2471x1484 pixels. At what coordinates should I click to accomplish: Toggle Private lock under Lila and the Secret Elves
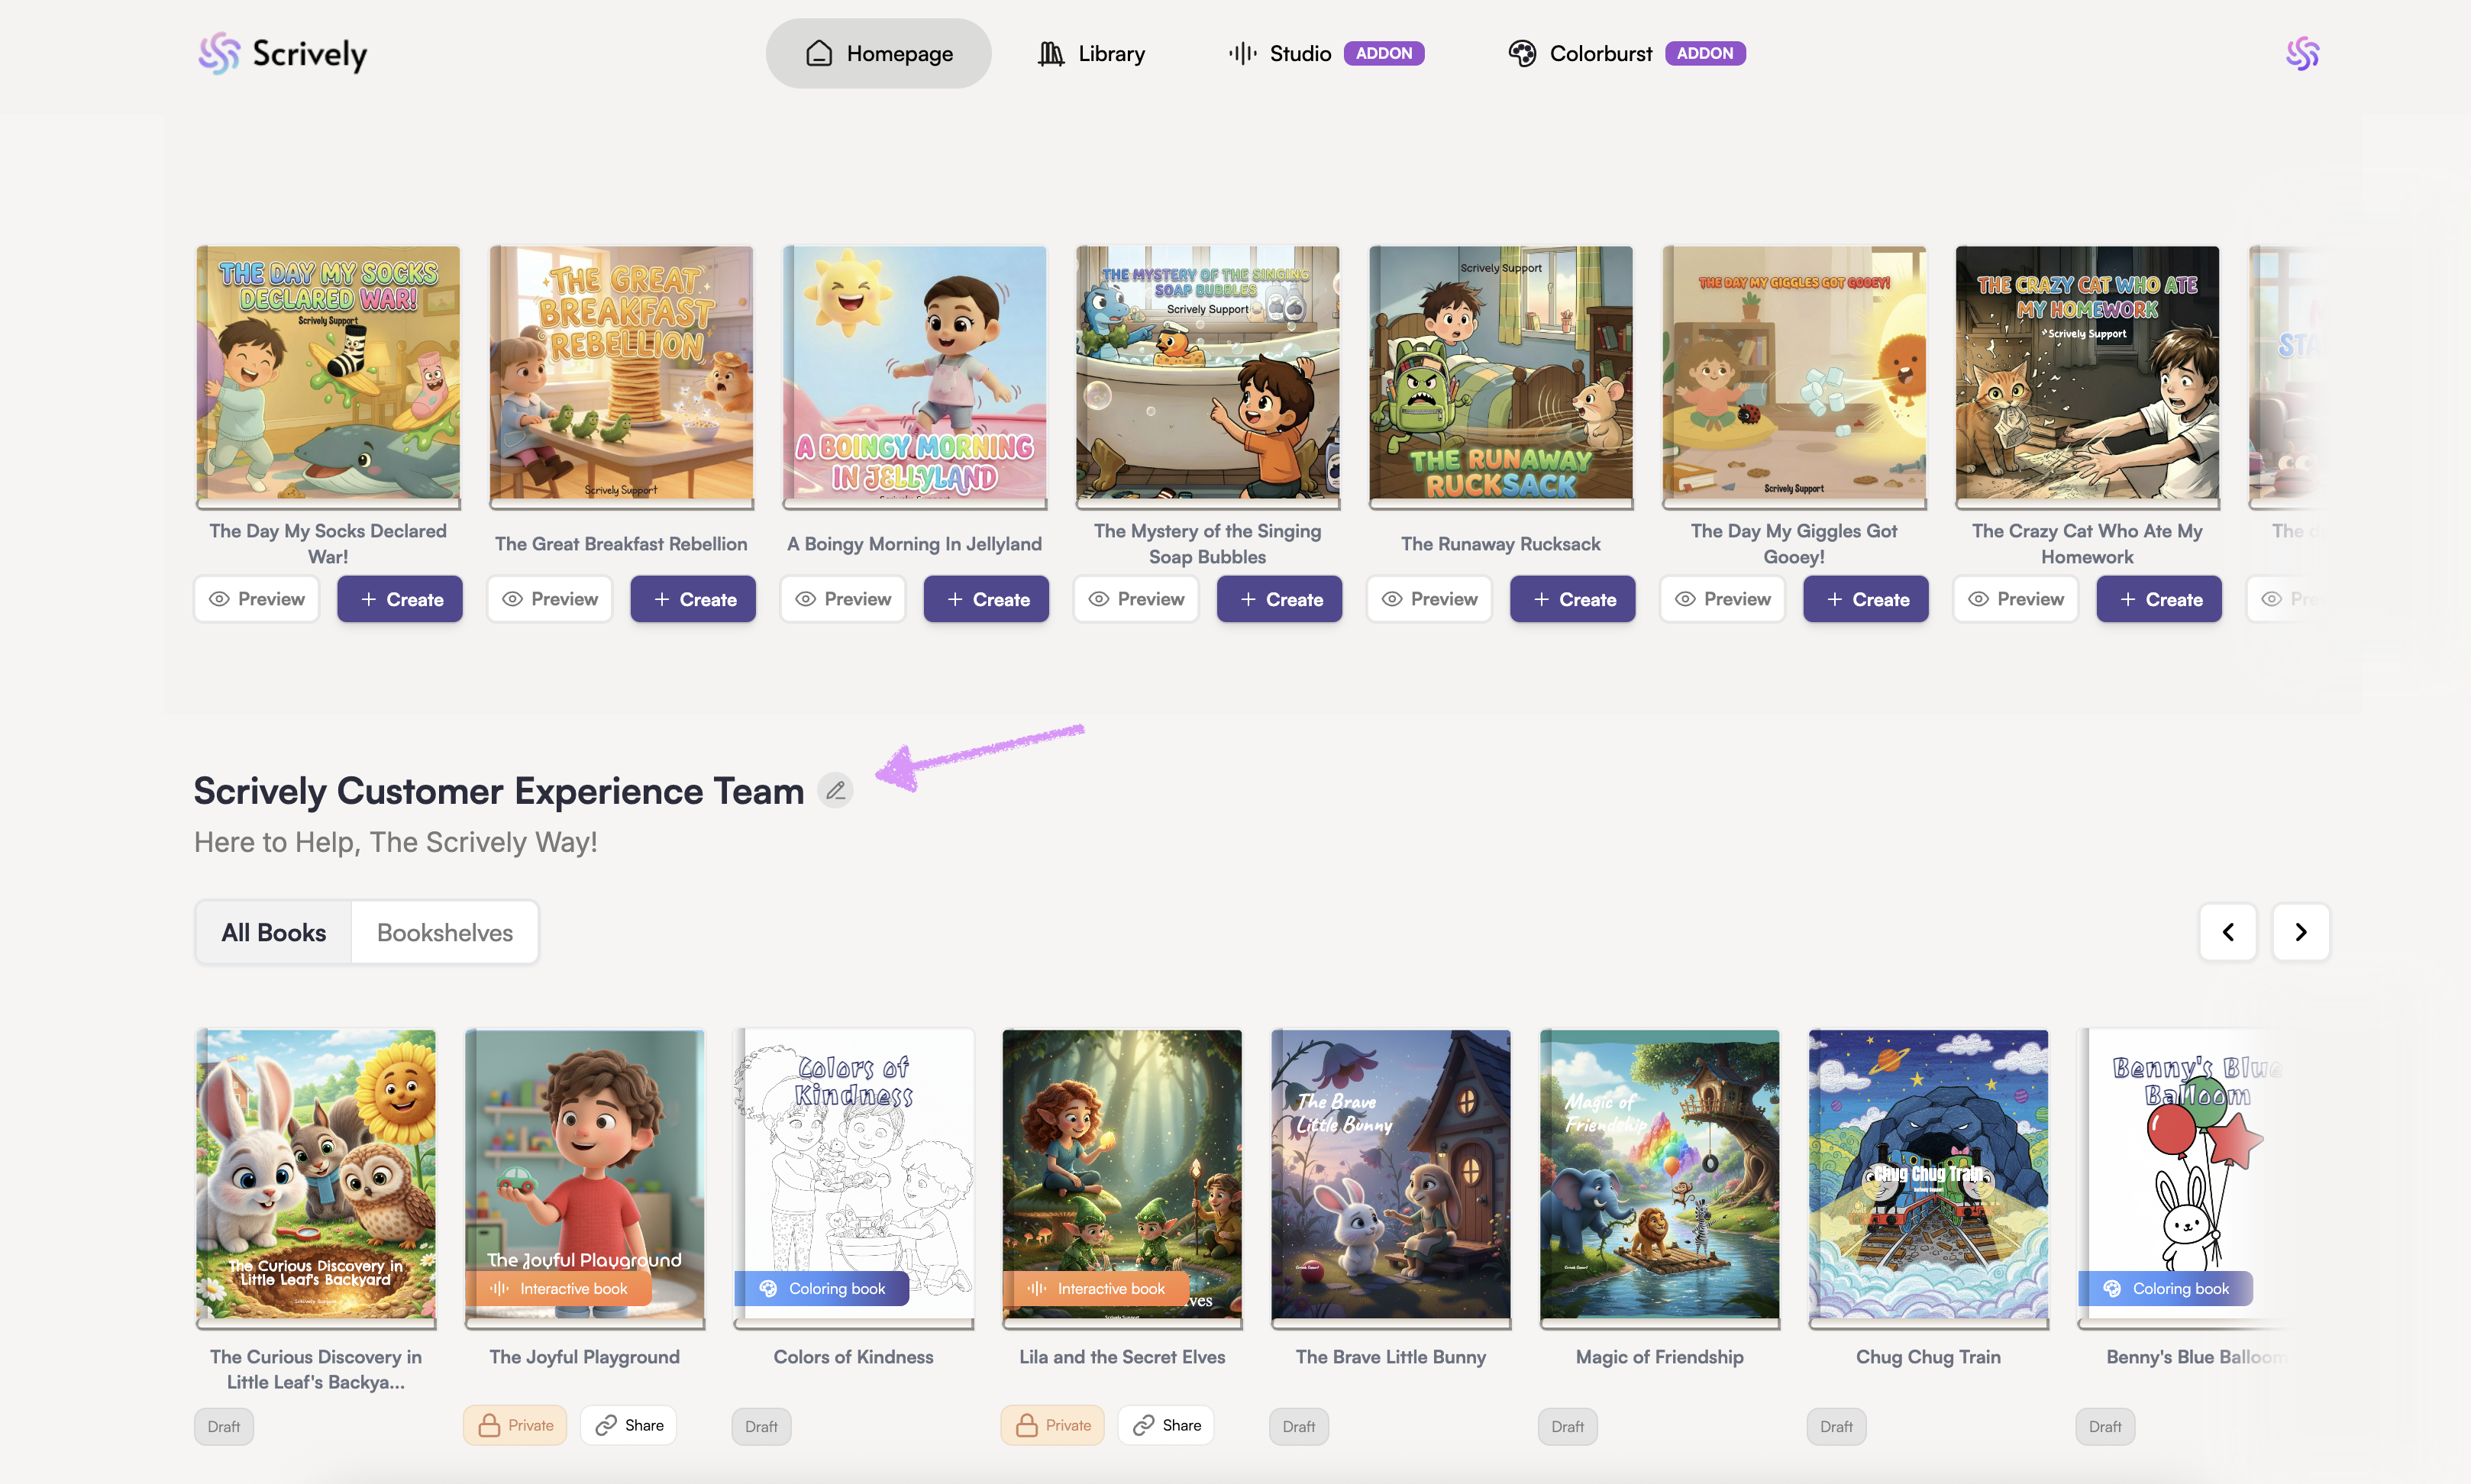point(1052,1425)
